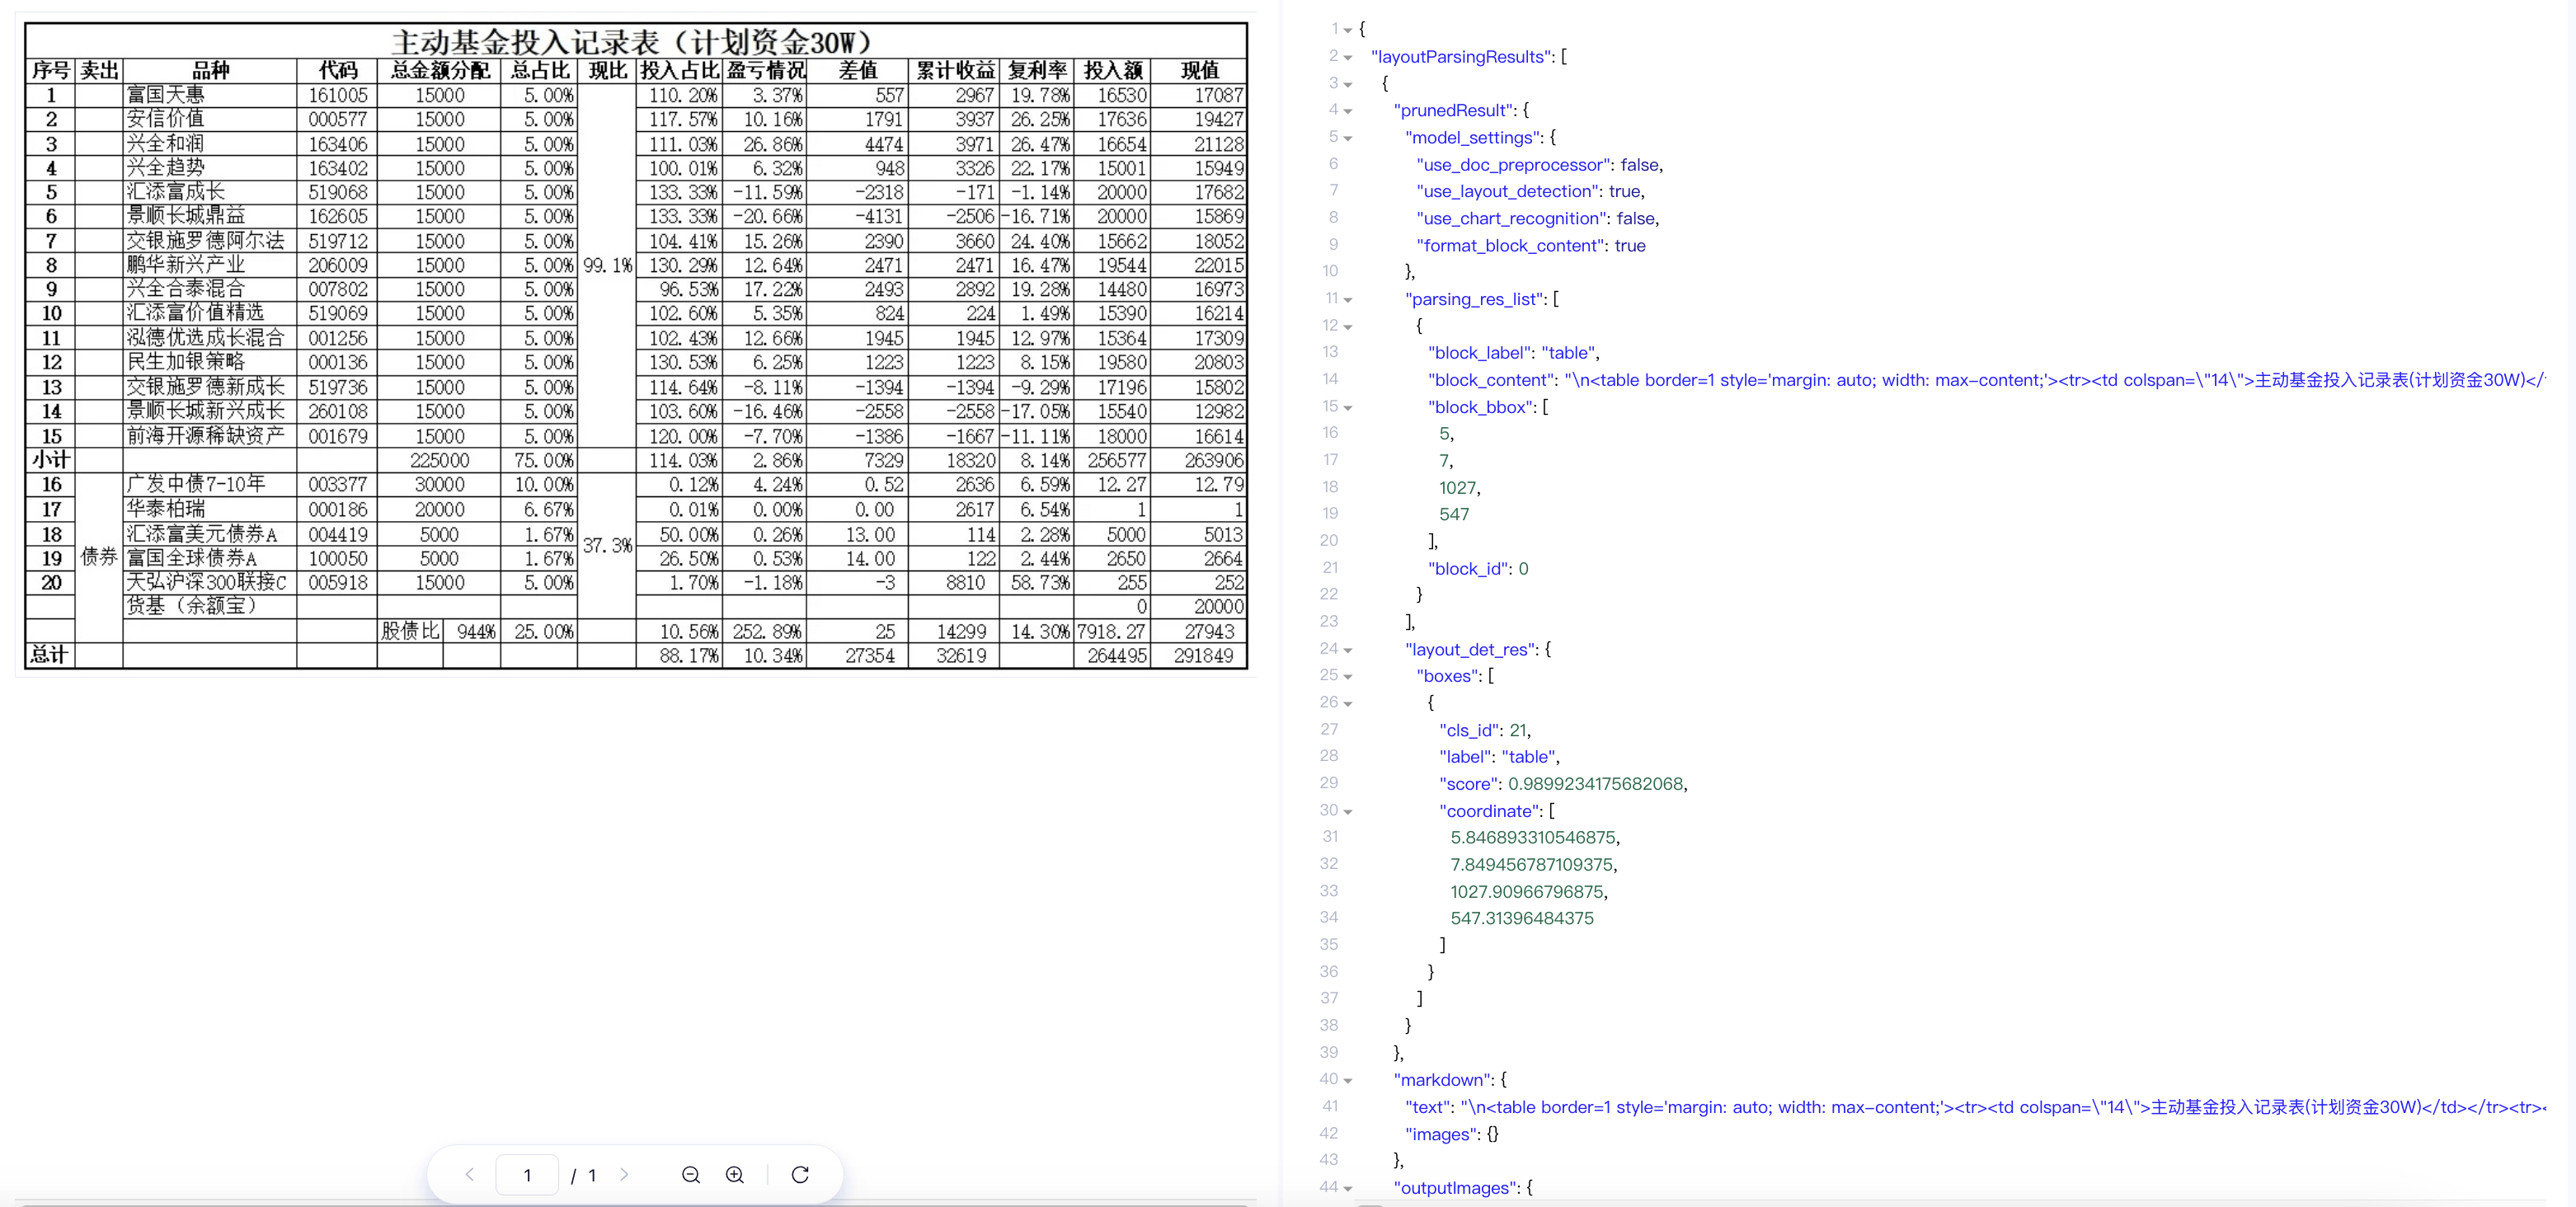Collapse the block_bbox array
The width and height of the screenshot is (2576, 1207).
tap(1347, 407)
